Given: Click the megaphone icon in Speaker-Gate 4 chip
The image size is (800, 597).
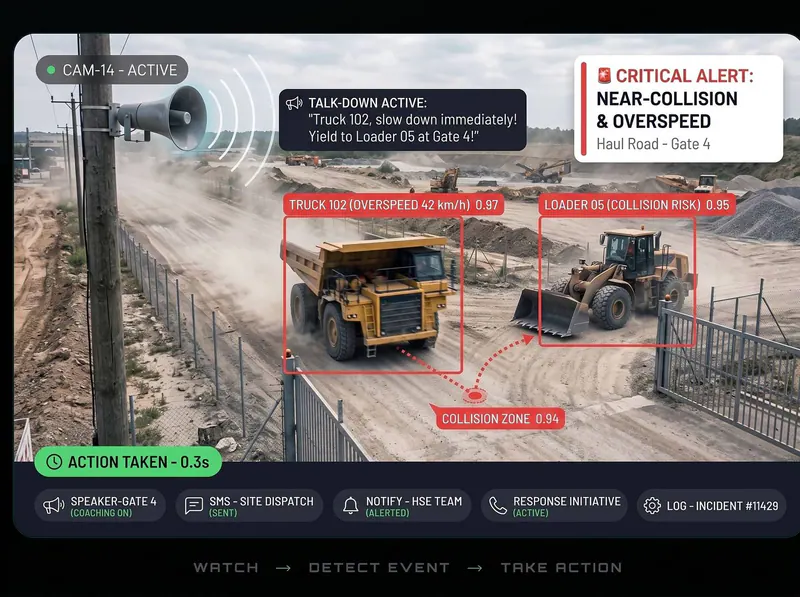Looking at the screenshot, I should pyautogui.click(x=53, y=506).
